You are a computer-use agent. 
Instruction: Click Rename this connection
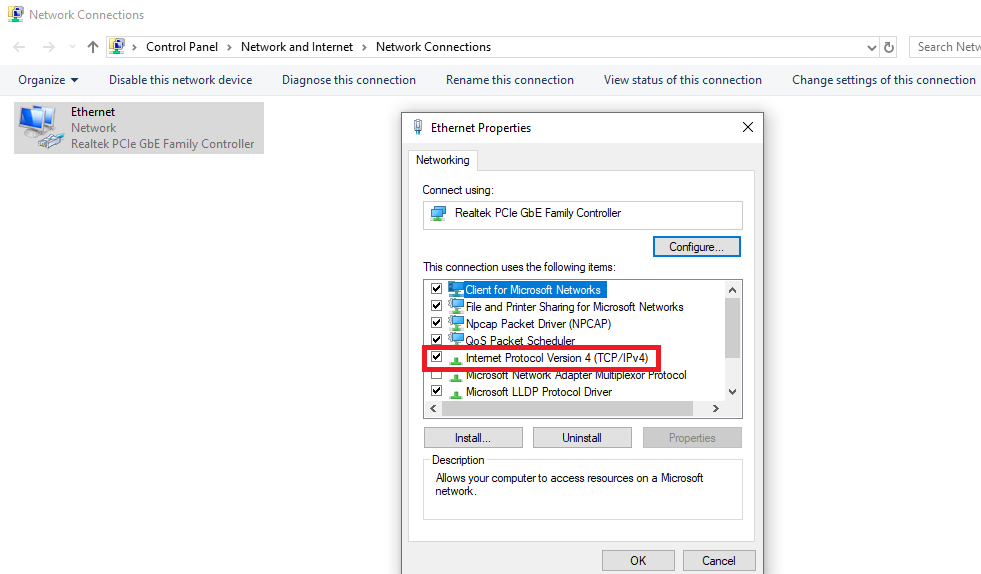click(509, 80)
